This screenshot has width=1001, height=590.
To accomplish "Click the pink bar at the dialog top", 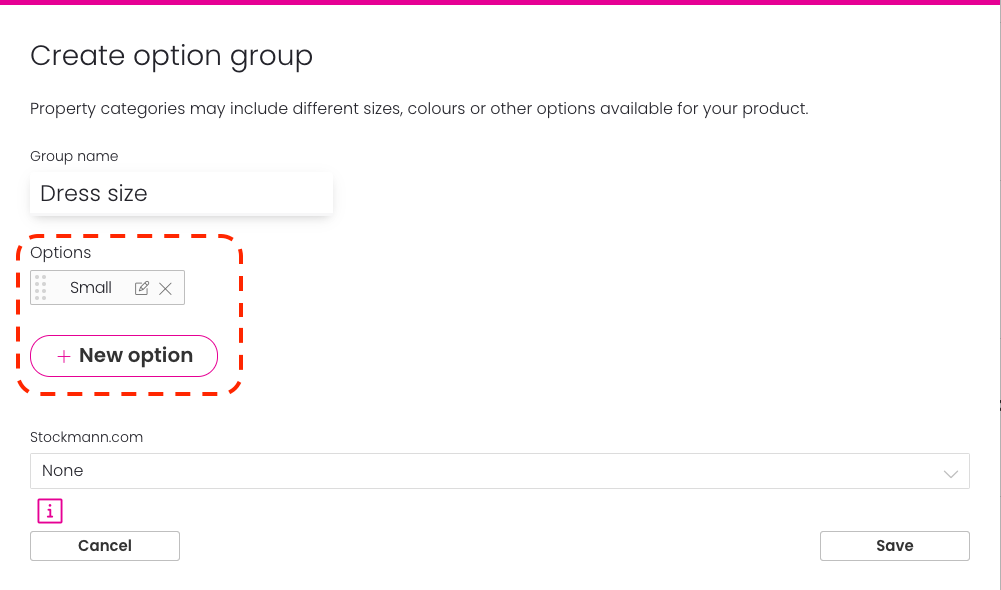I will click(500, 2).
